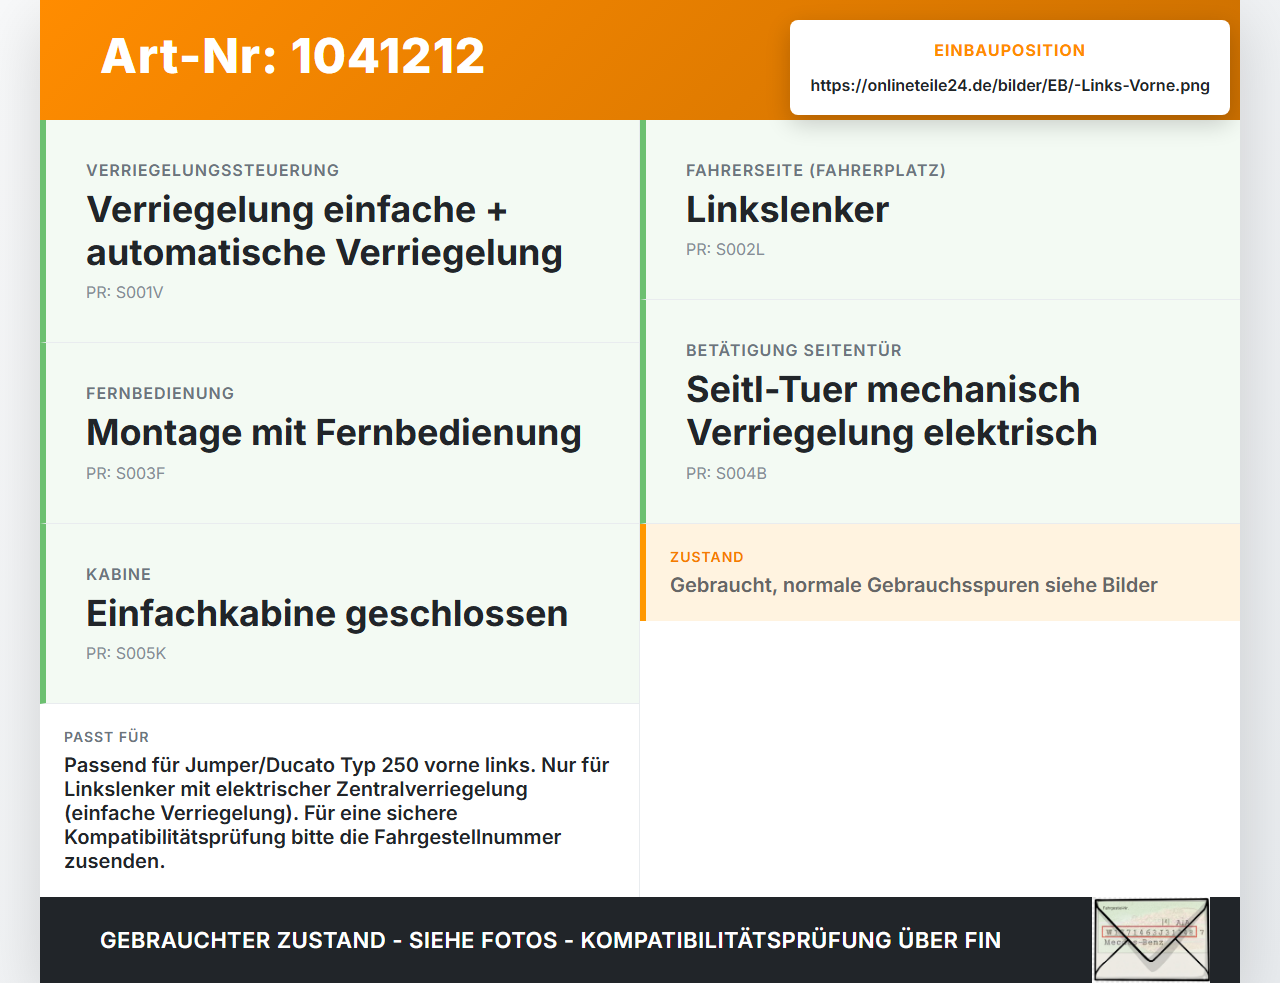1280x983 pixels.
Task: Select the Gebraucht condition description
Action: point(914,585)
